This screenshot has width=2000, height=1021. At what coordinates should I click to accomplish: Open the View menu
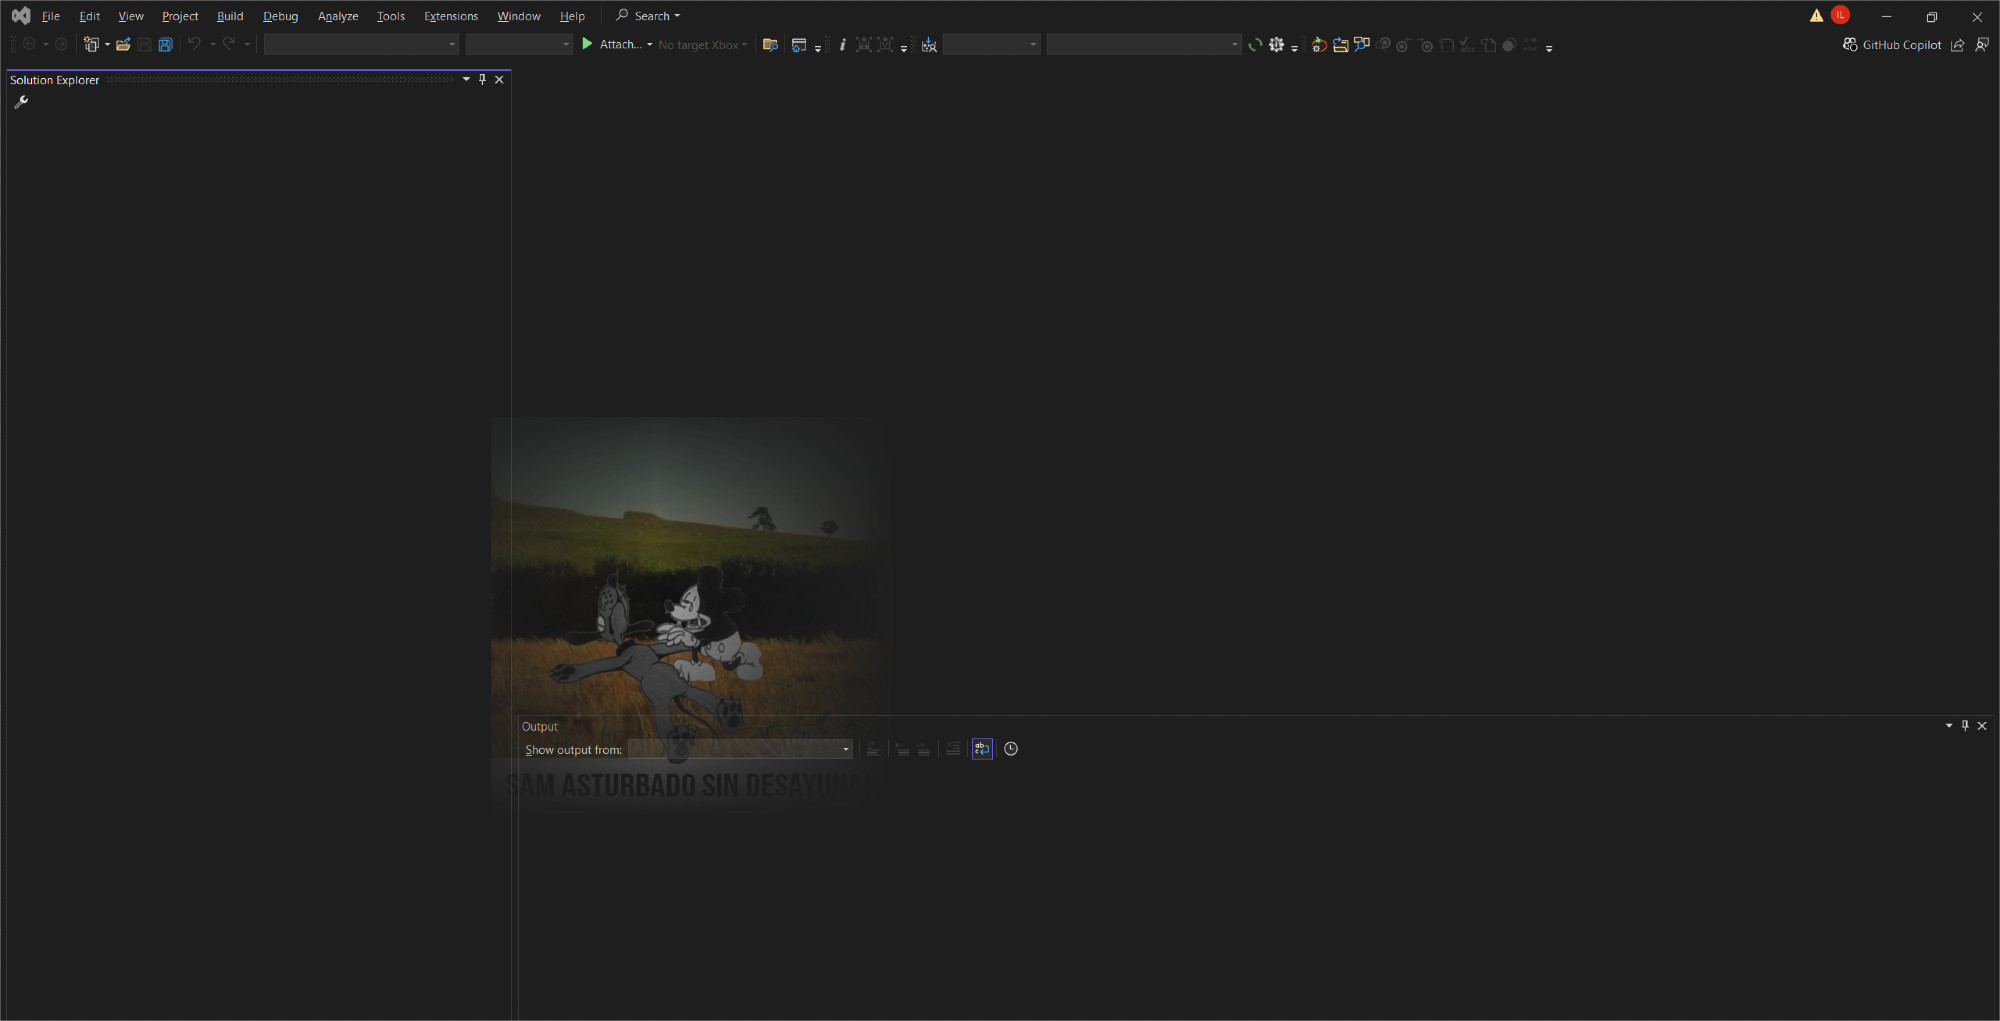click(x=131, y=16)
